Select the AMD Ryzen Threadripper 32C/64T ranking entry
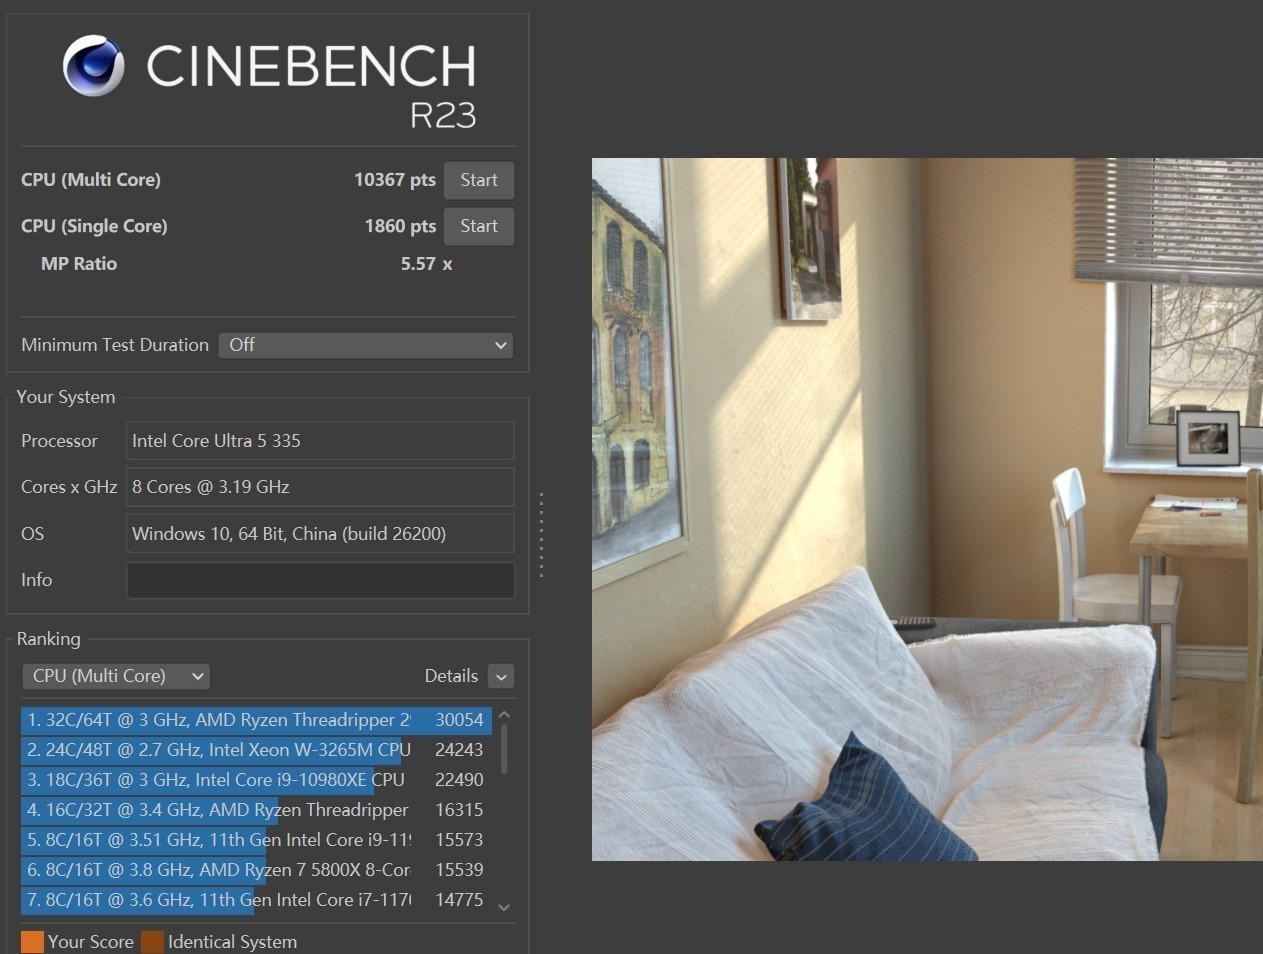Screen dimensions: 1263x954 coord(256,720)
